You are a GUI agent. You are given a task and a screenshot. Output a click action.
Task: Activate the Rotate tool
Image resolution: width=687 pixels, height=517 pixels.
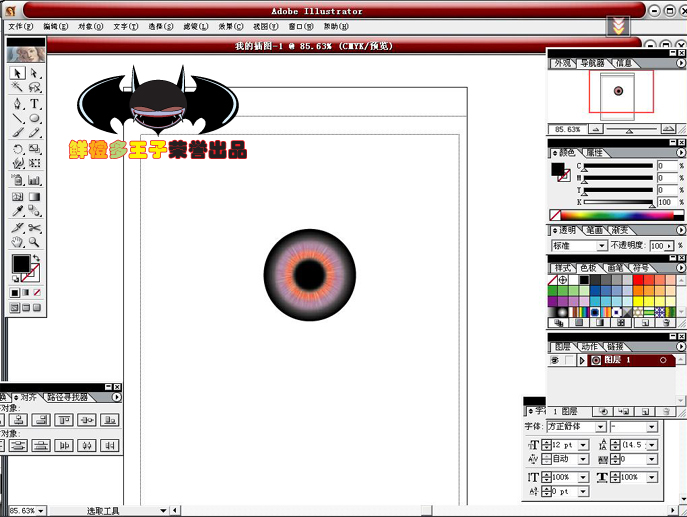point(18,149)
